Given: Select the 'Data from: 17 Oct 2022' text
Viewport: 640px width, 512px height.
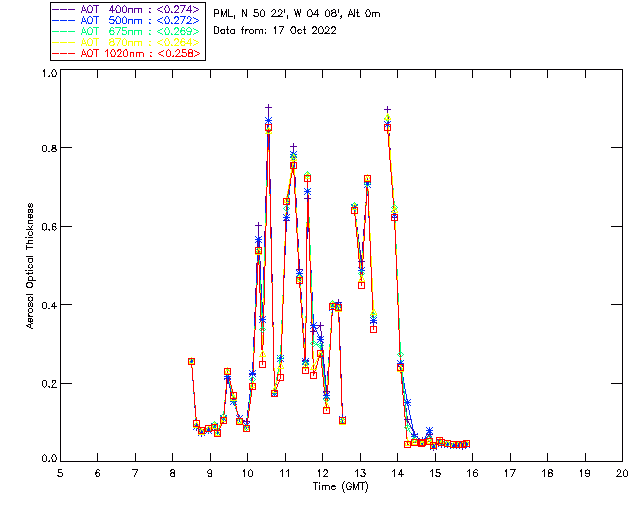Looking at the screenshot, I should tap(275, 31).
